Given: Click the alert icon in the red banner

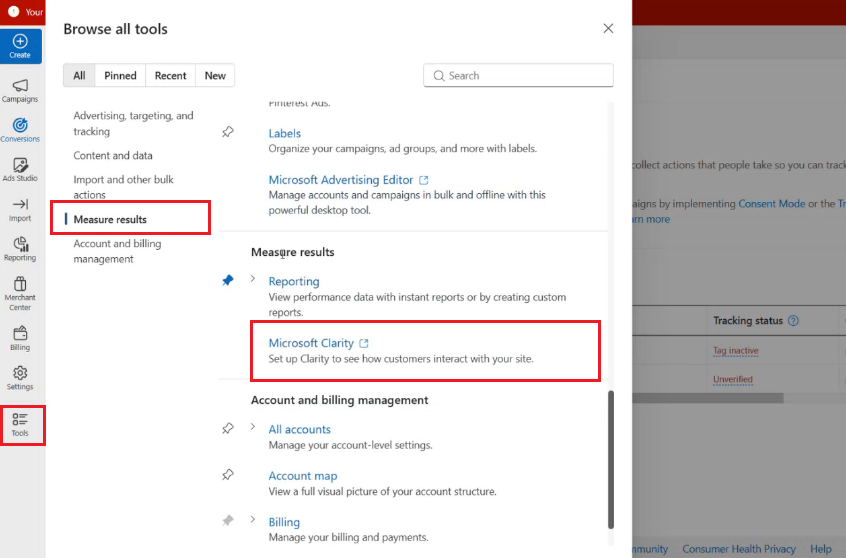Looking at the screenshot, I should (13, 11).
